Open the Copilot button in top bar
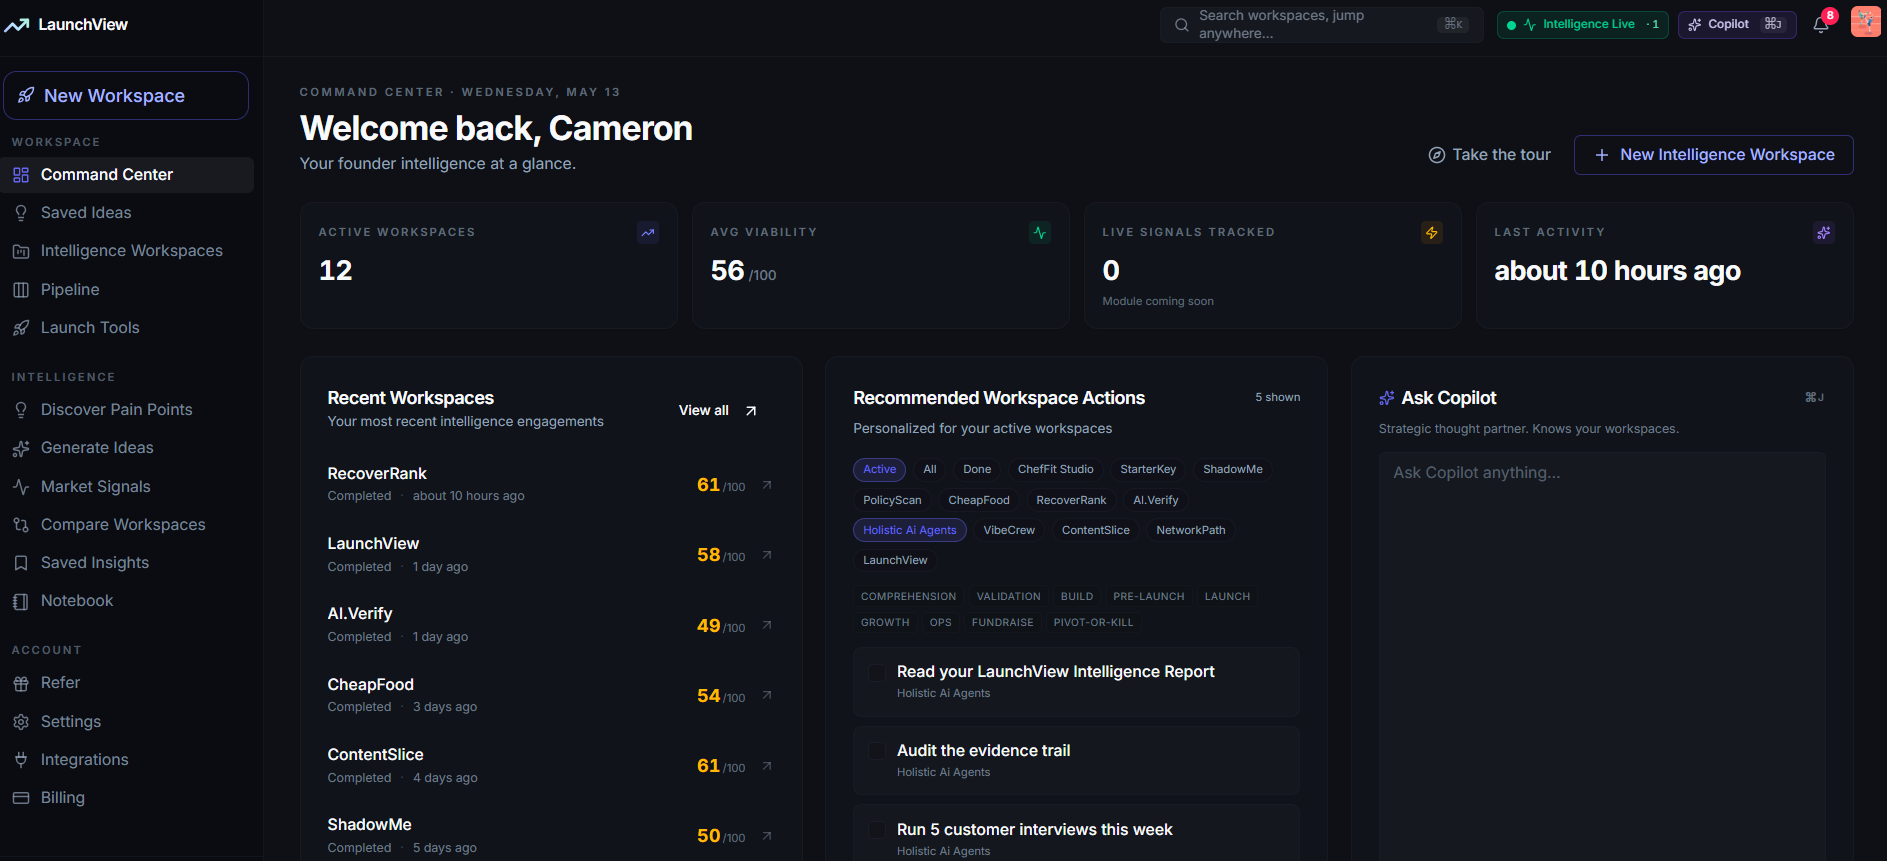1887x861 pixels. 1736,25
